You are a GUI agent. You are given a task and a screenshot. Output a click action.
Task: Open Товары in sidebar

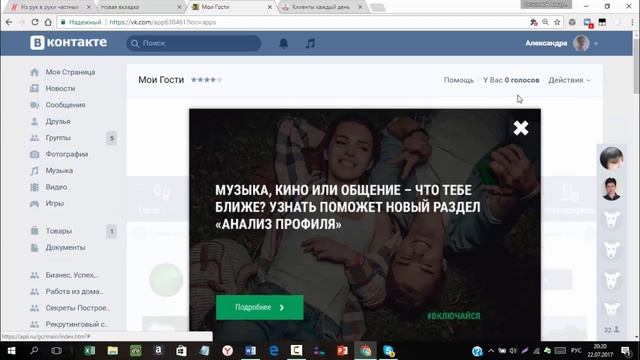coord(59,231)
